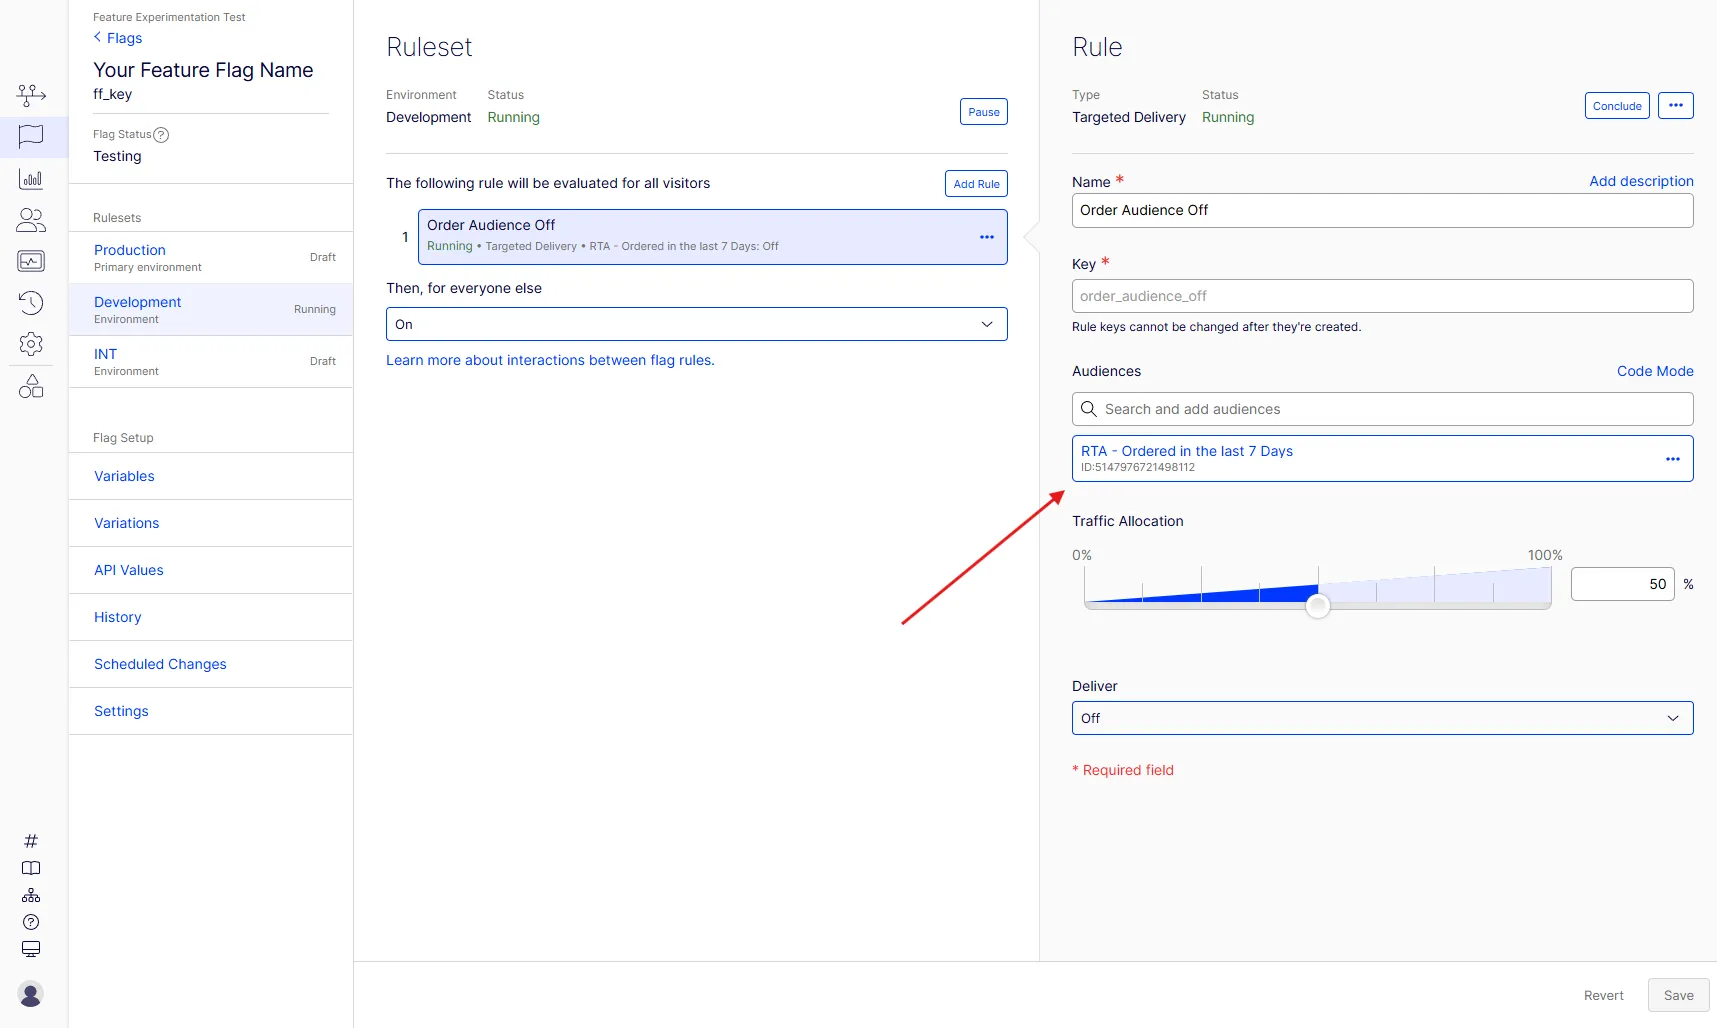1717x1028 pixels.
Task: Click the search magnifier in audiences field
Action: 1089,409
